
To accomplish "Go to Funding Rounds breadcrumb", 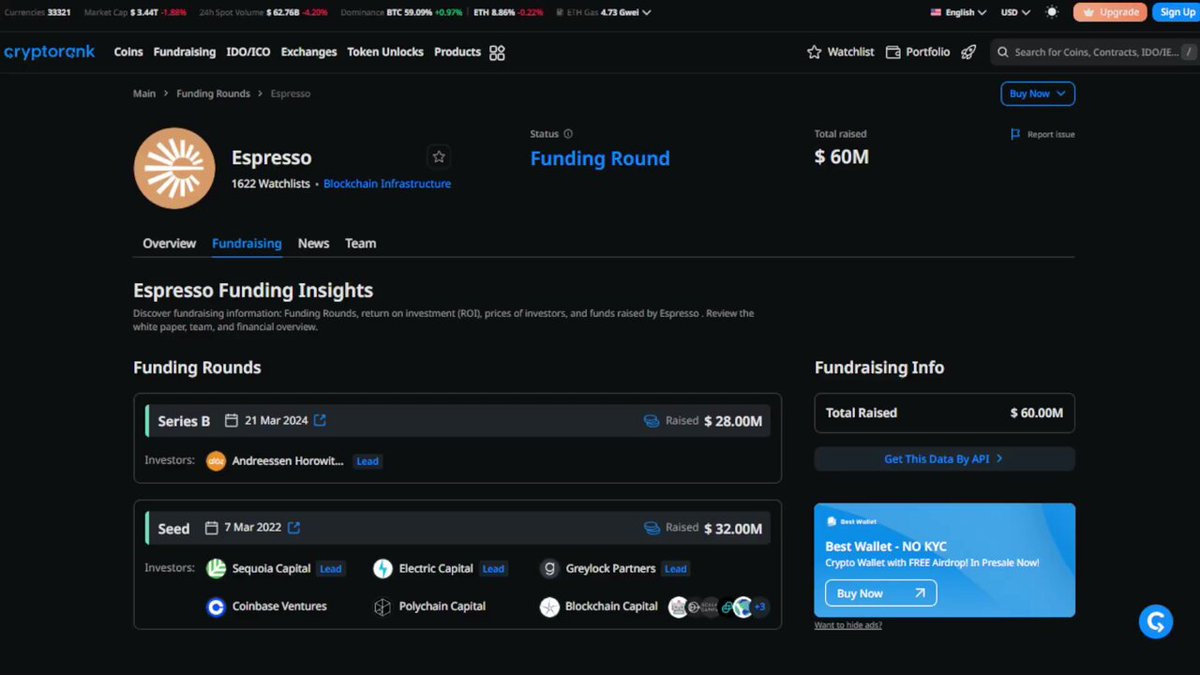I will point(213,93).
